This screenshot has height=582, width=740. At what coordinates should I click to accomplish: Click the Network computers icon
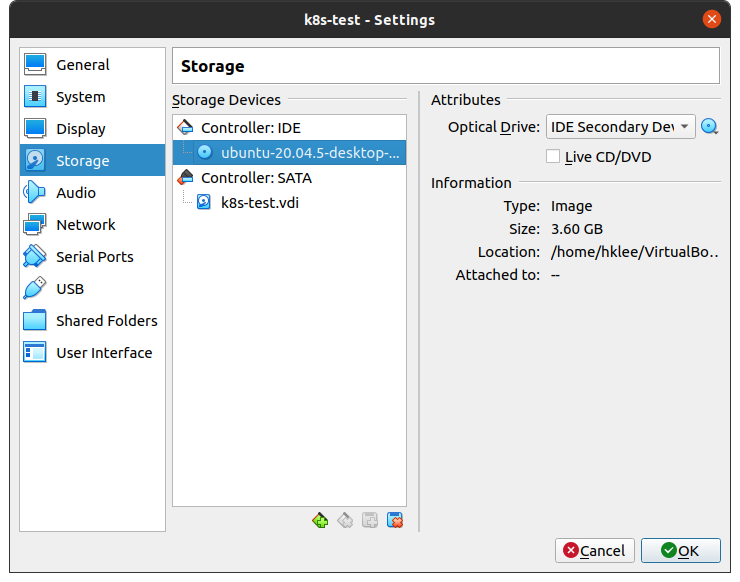tap(35, 224)
